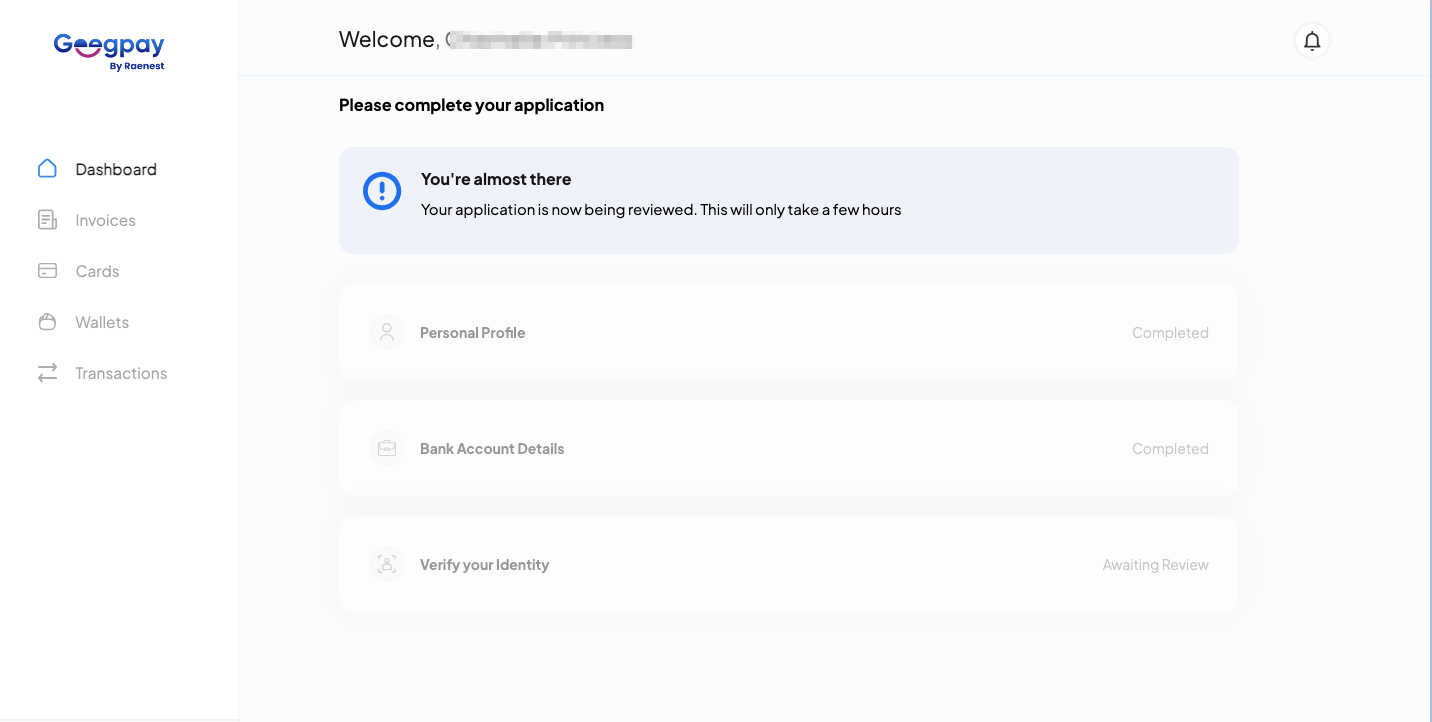This screenshot has height=722, width=1432.
Task: Click the "You're almost there" heading
Action: pyautogui.click(x=496, y=179)
